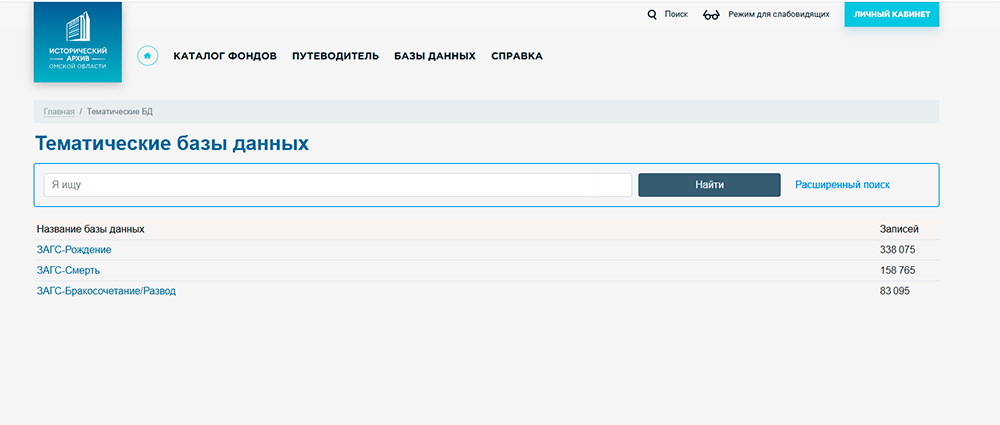The width and height of the screenshot is (1000, 425).
Task: Select the 83 095 record count
Action: [895, 291]
